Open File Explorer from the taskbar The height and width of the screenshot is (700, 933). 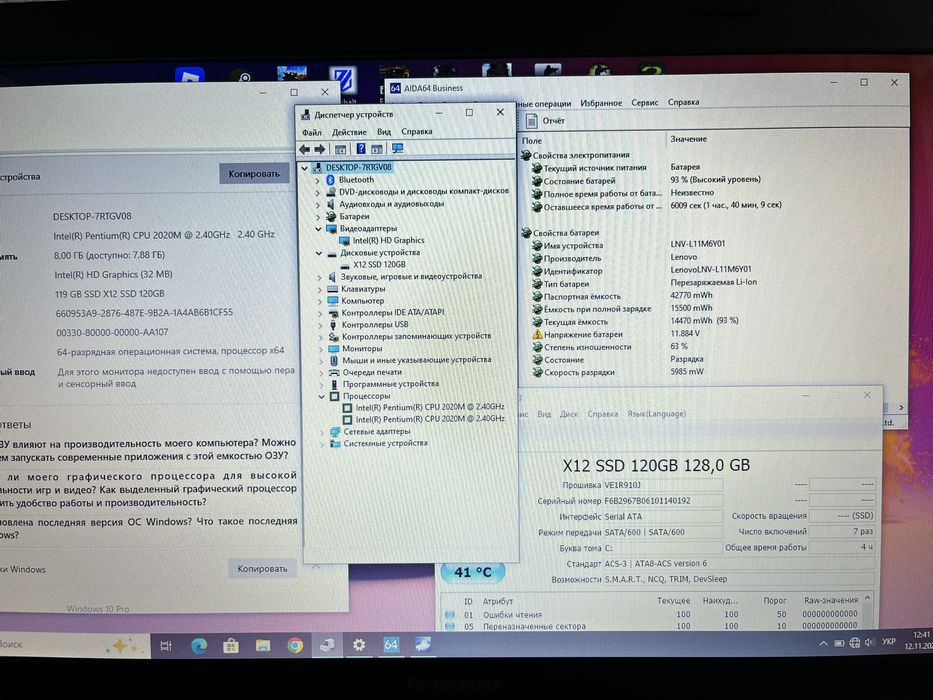click(262, 646)
